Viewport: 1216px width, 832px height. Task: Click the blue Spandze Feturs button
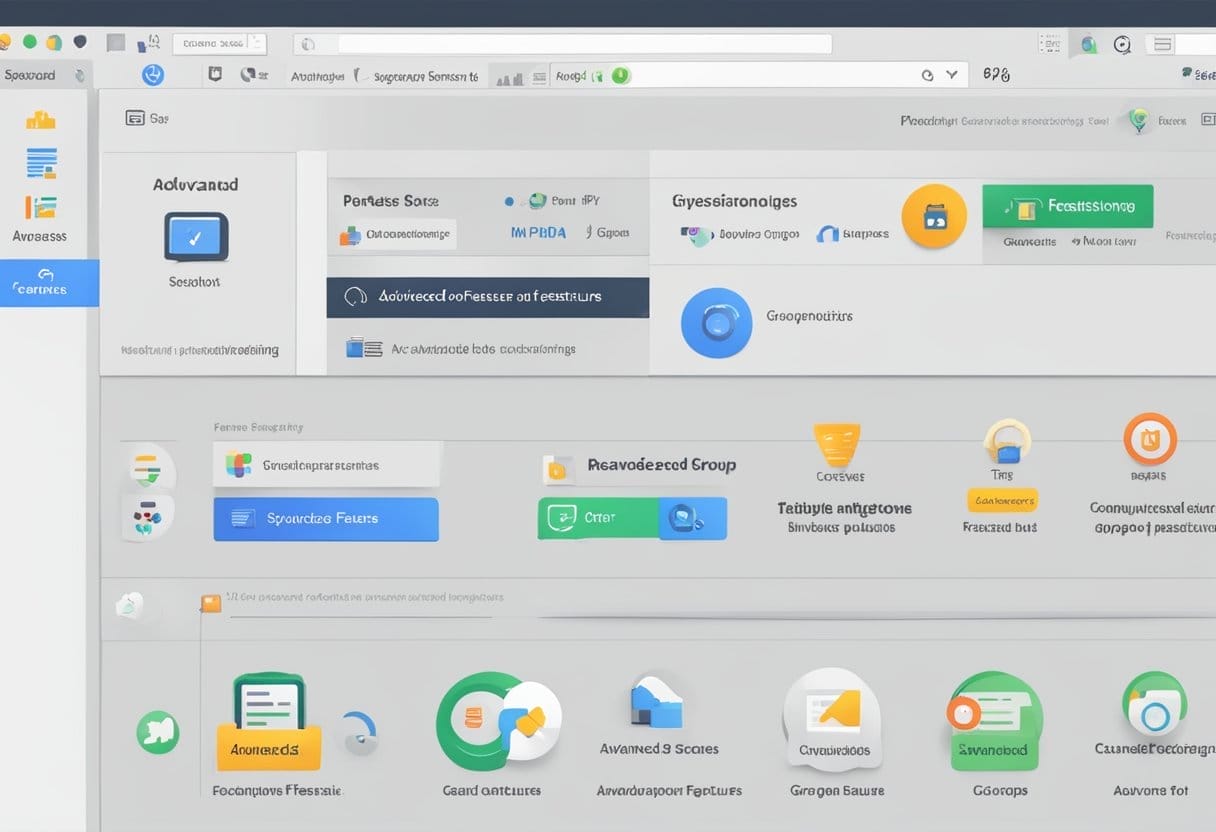(325, 519)
